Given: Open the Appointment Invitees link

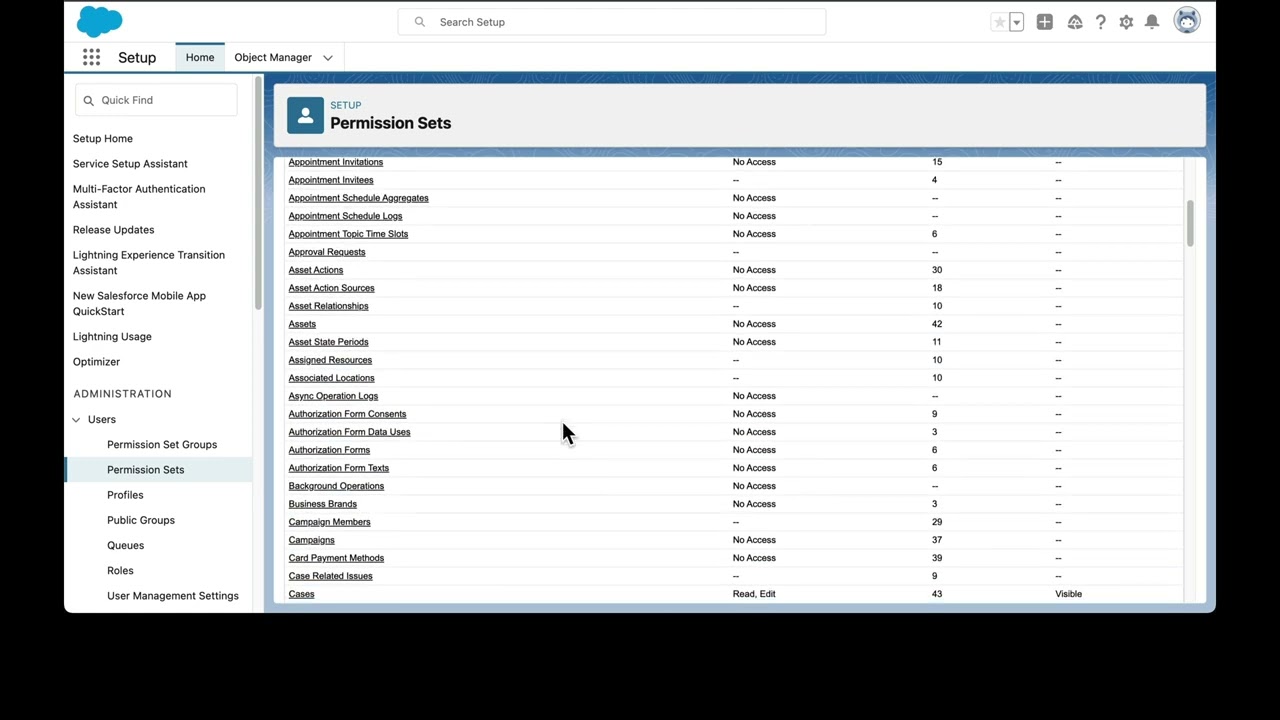Looking at the screenshot, I should click(x=331, y=180).
